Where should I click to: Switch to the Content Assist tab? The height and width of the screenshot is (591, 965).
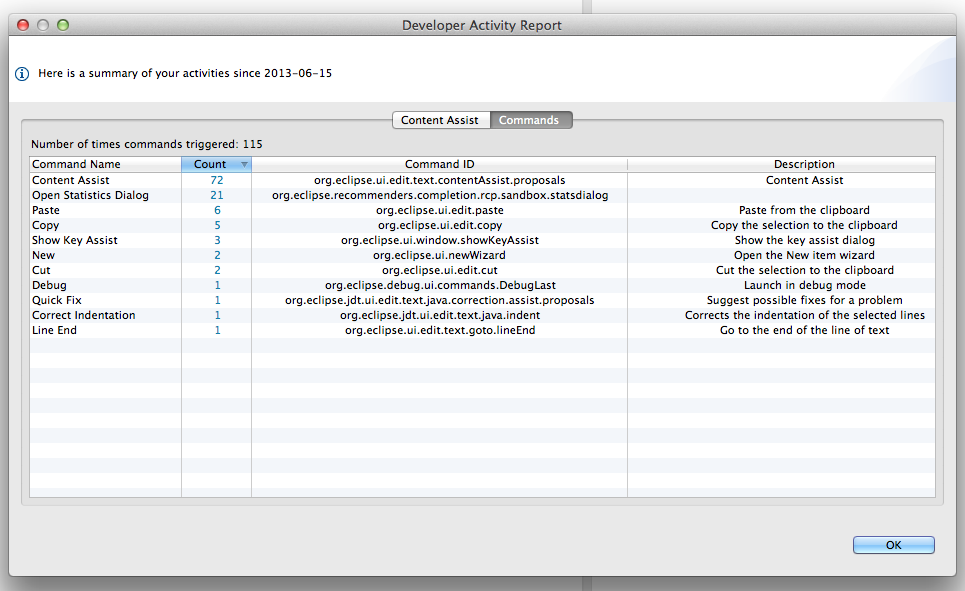[x=440, y=120]
